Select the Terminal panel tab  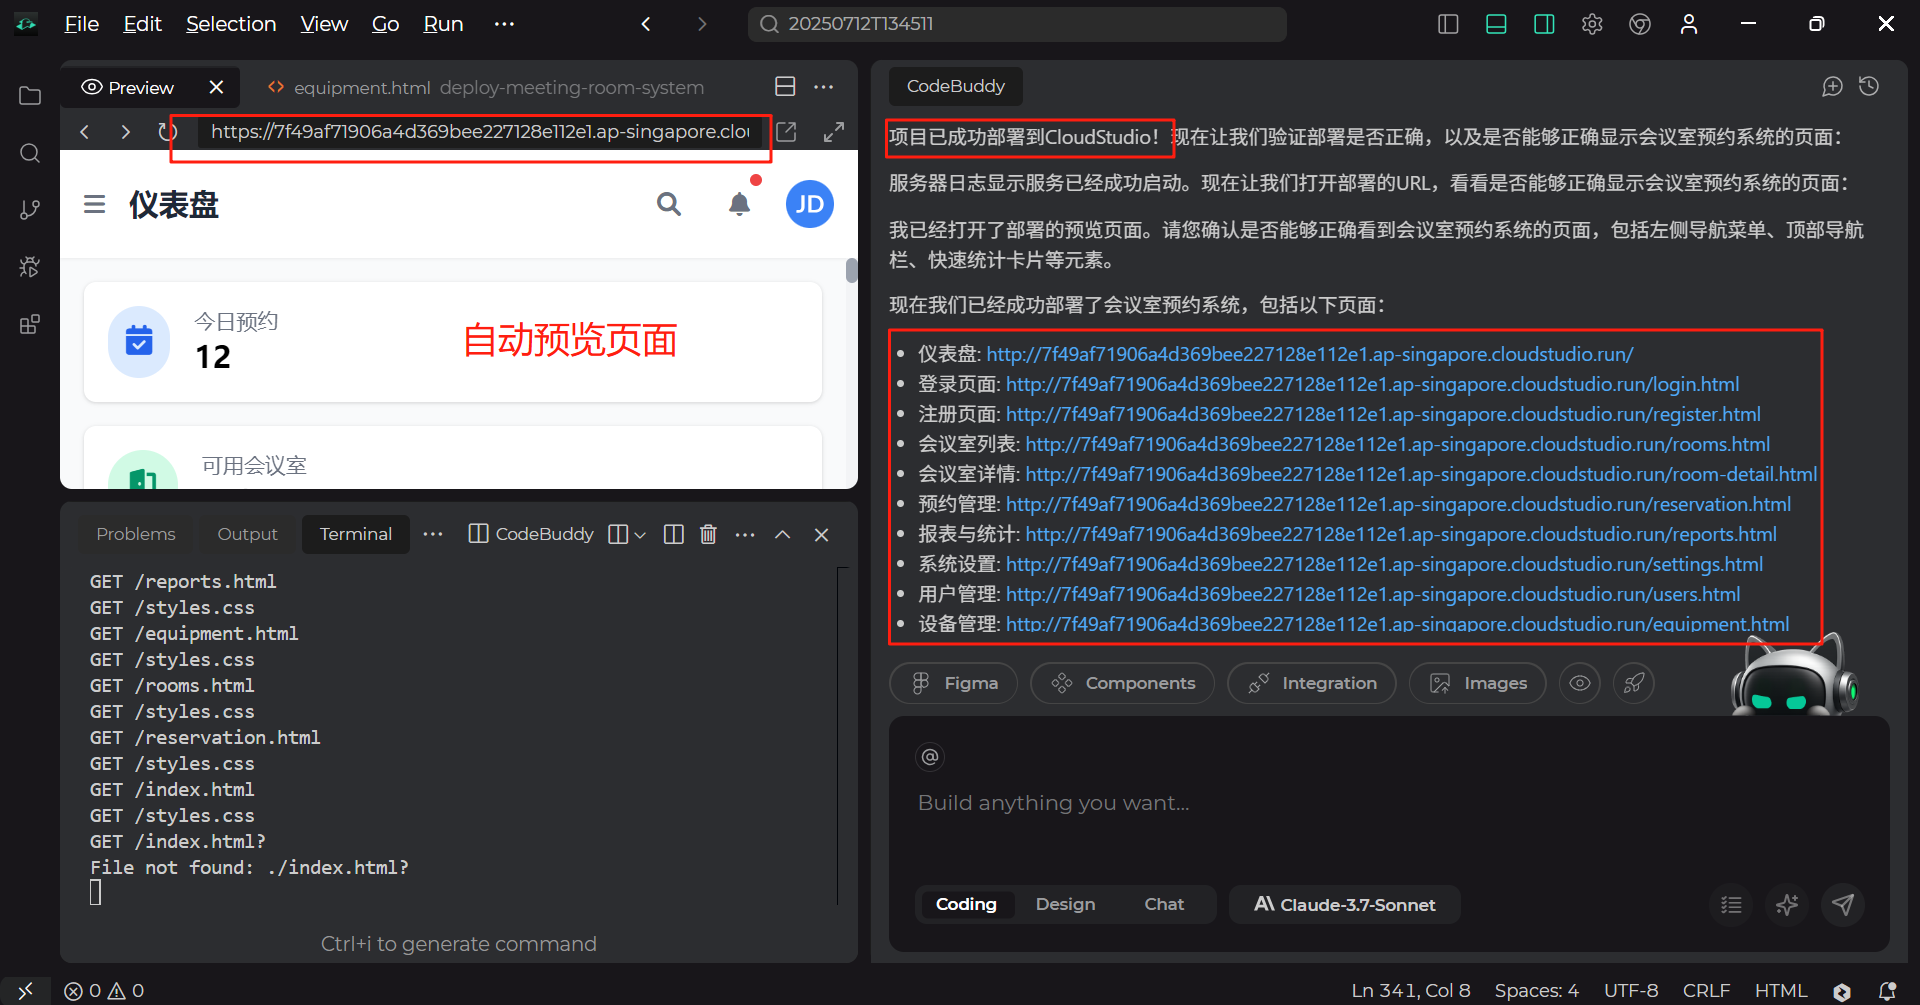point(356,535)
